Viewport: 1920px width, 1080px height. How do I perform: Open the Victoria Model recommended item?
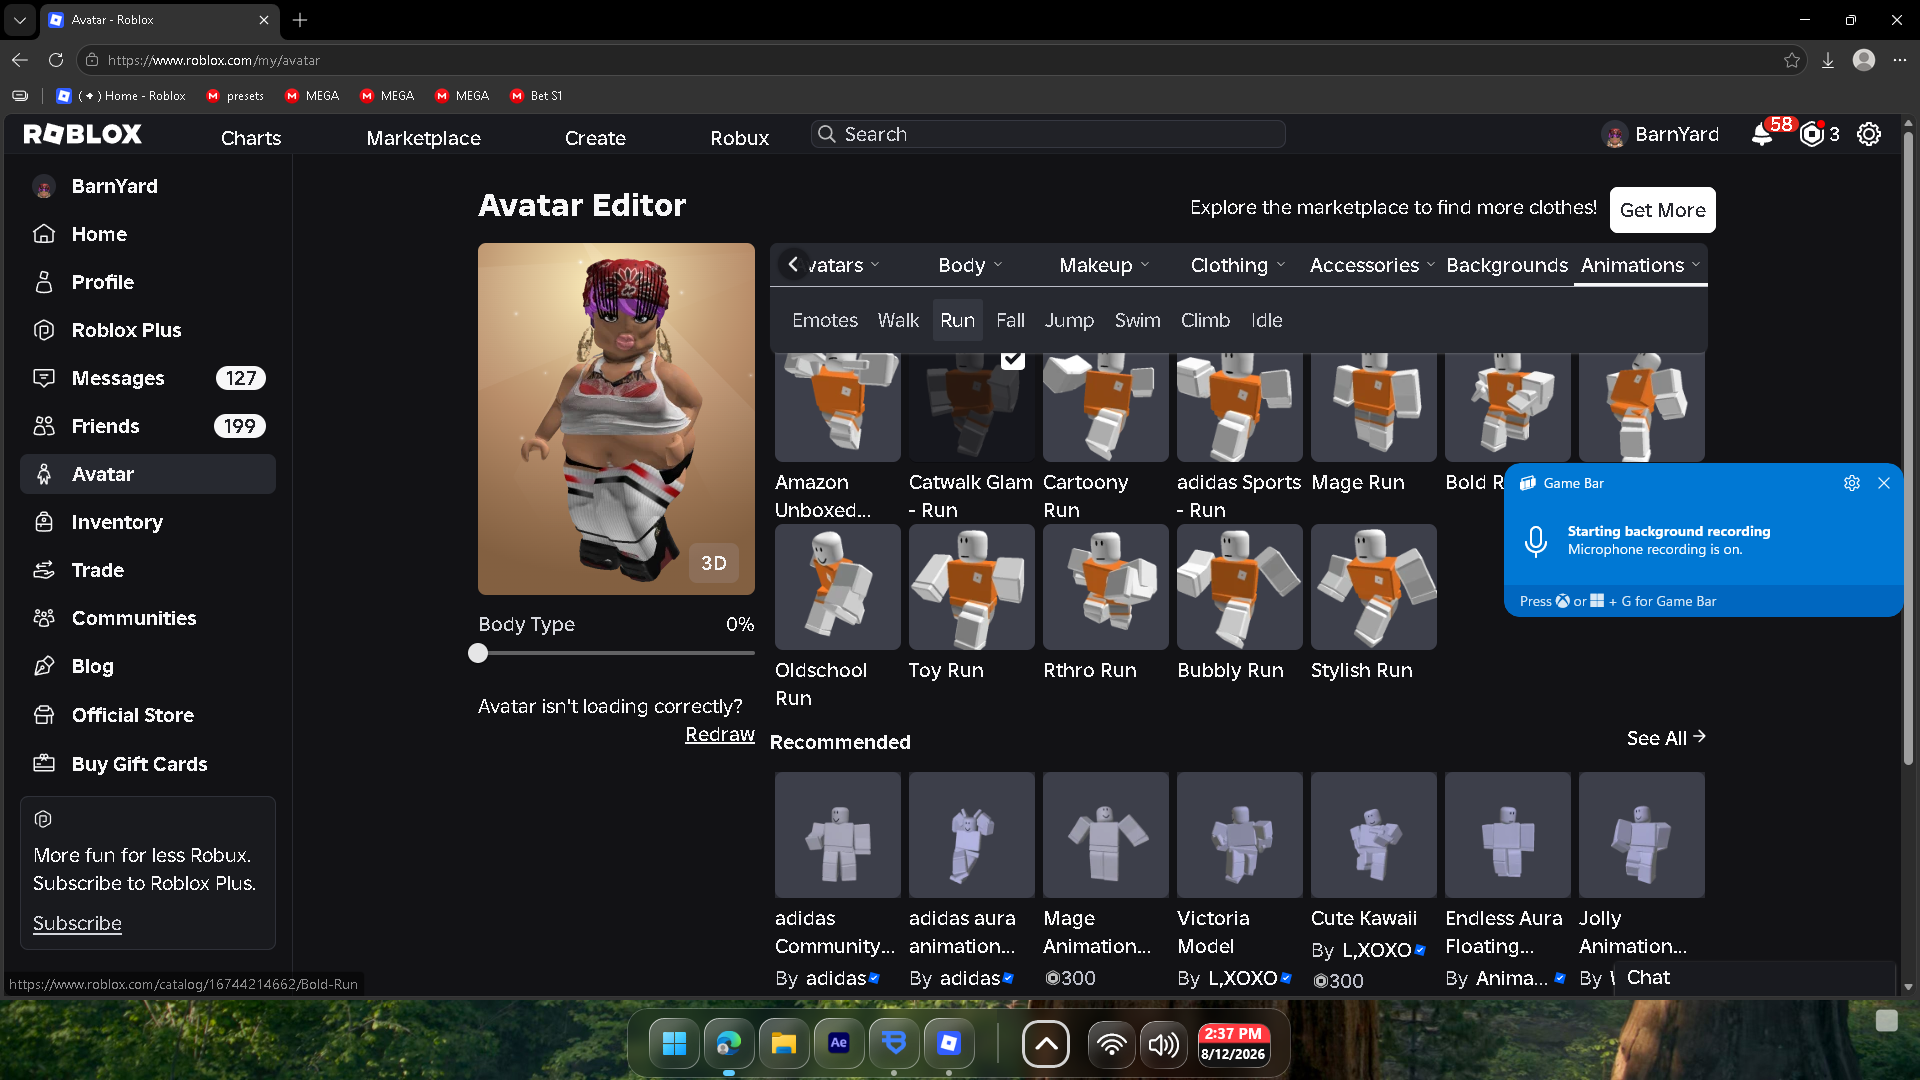(x=1240, y=835)
